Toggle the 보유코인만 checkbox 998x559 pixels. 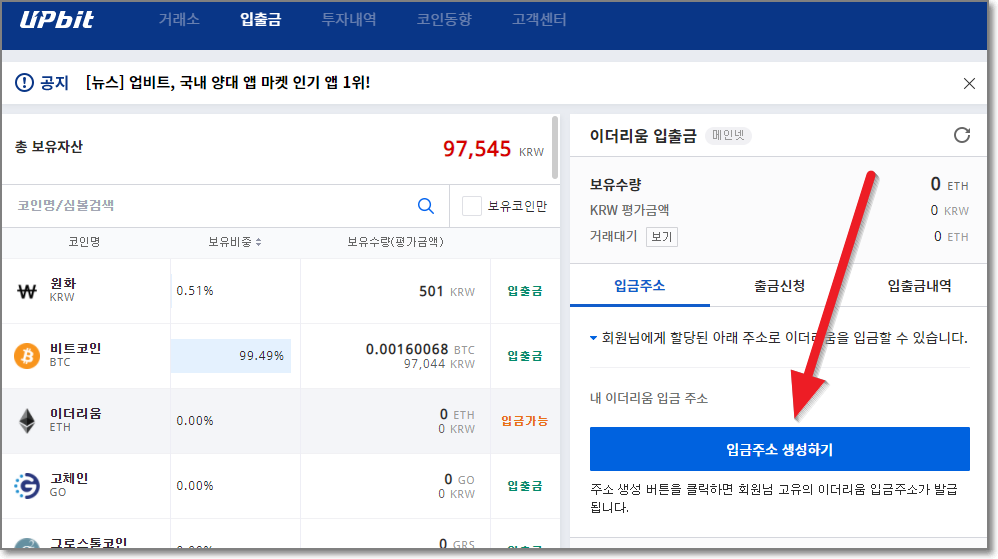tap(472, 206)
